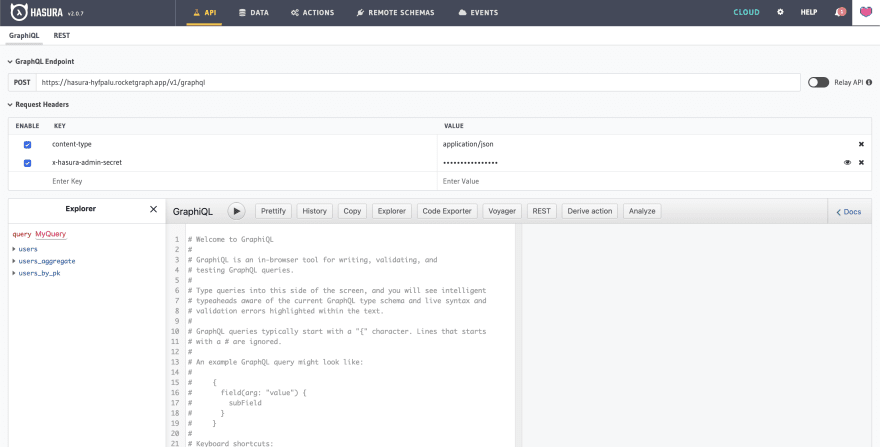880x447 pixels.
Task: Reveal admin secret with eye icon
Action: tap(847, 163)
